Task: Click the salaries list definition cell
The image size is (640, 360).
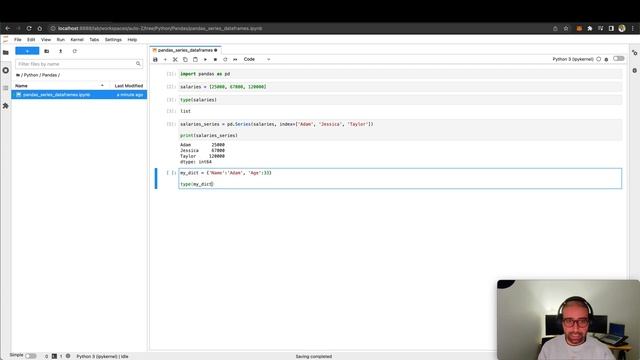Action: pos(400,87)
